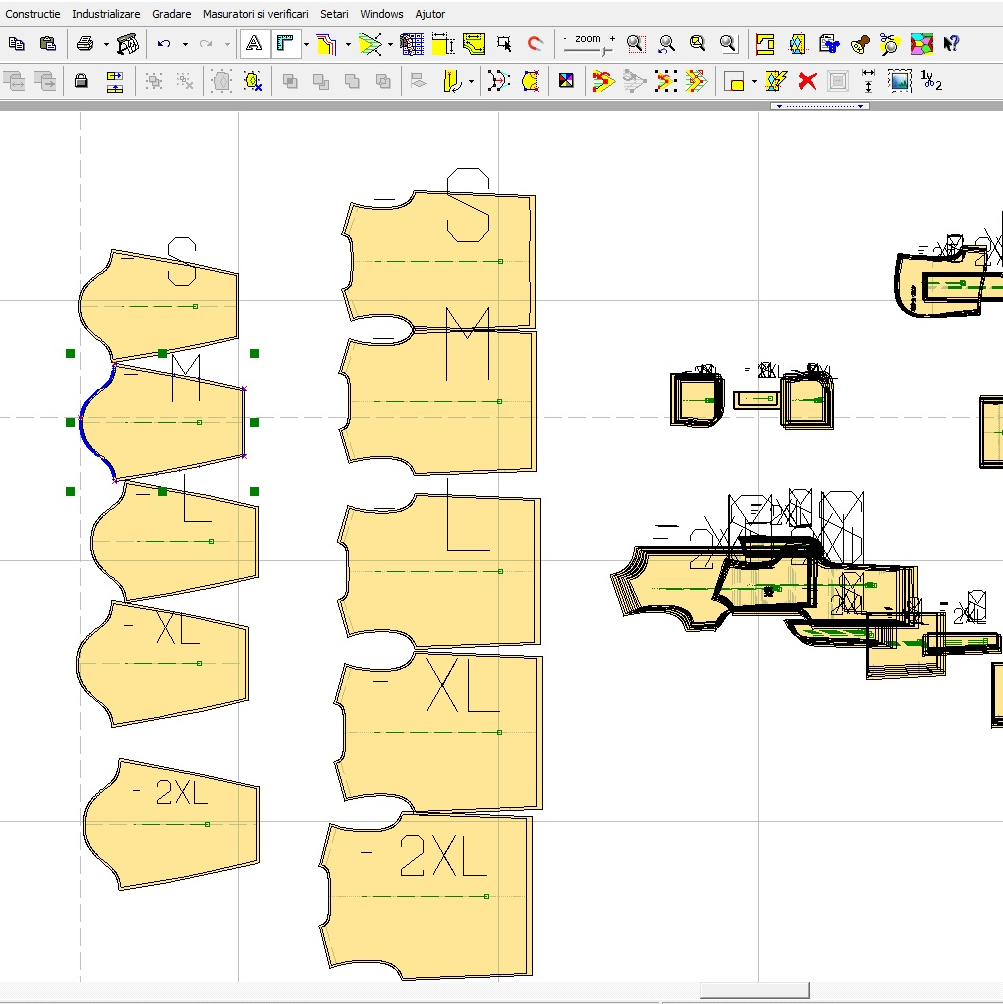
Task: Open the Gradare menu
Action: click(171, 14)
